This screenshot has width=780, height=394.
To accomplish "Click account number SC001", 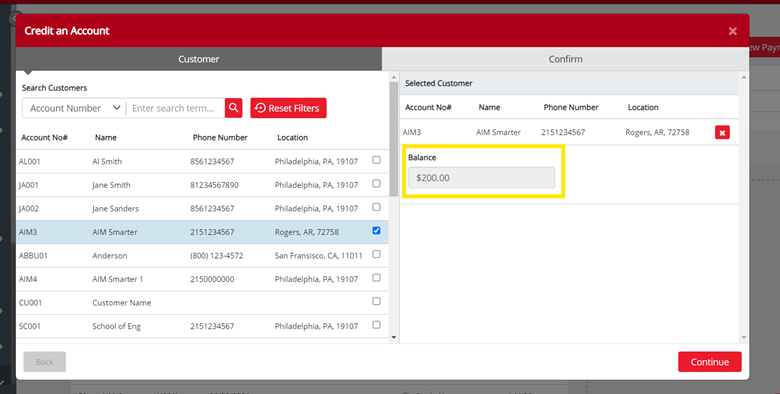I will pos(30,326).
